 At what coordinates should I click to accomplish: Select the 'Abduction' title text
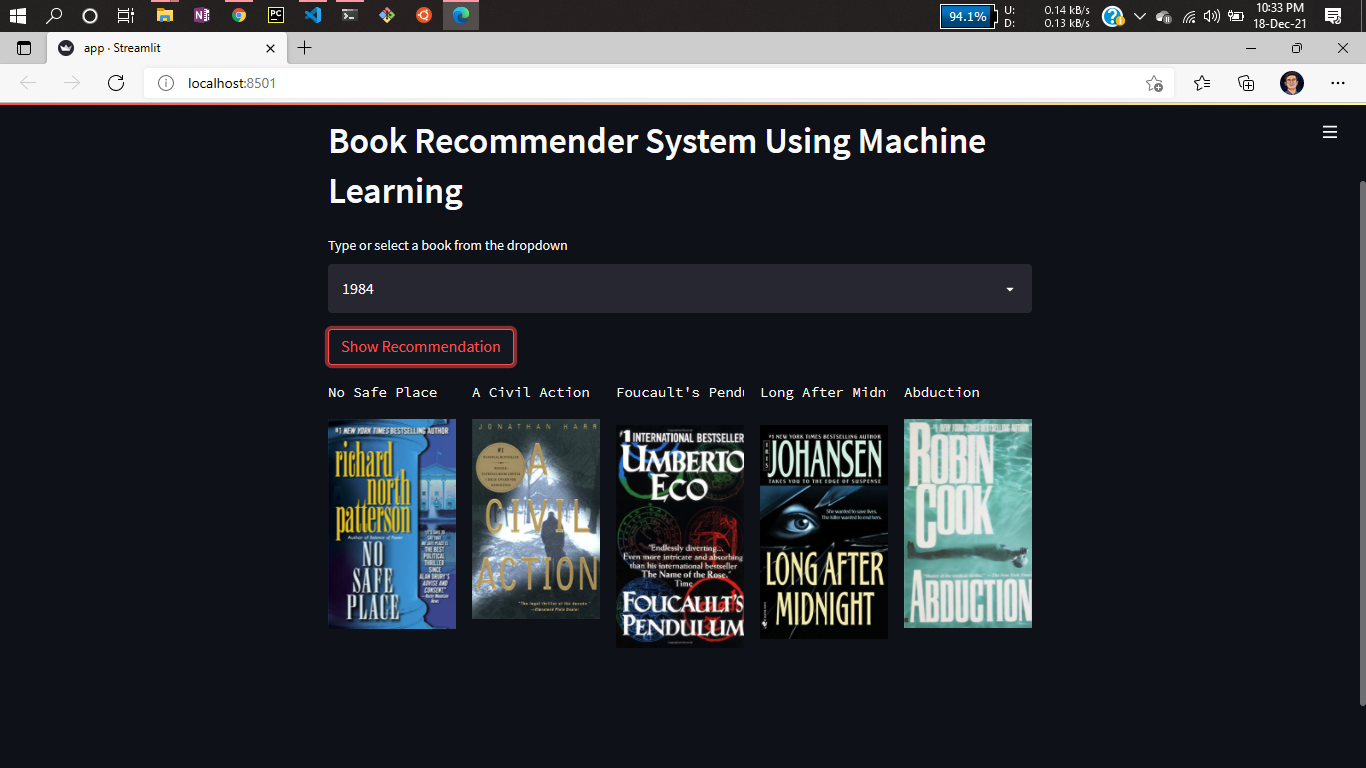(942, 392)
